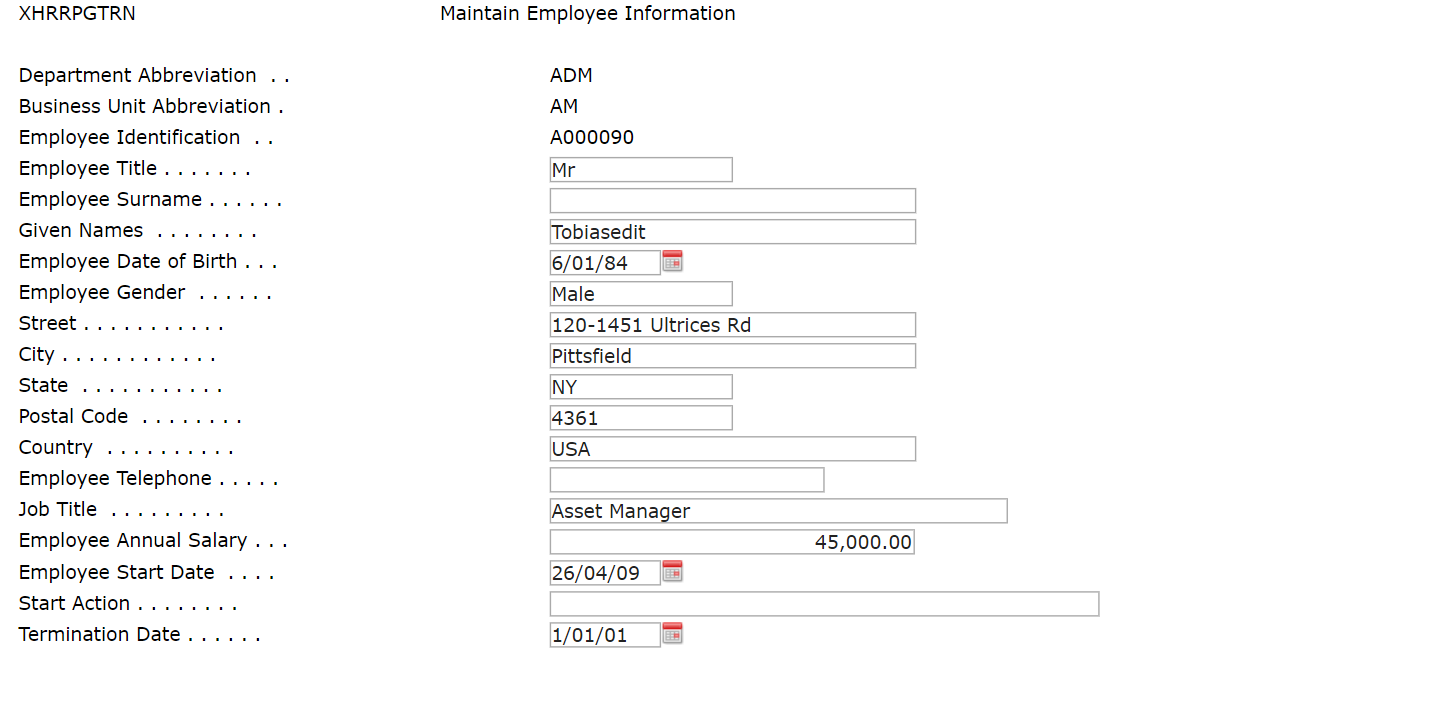The width and height of the screenshot is (1447, 727).
Task: Focus the Street address field
Action: [732, 325]
